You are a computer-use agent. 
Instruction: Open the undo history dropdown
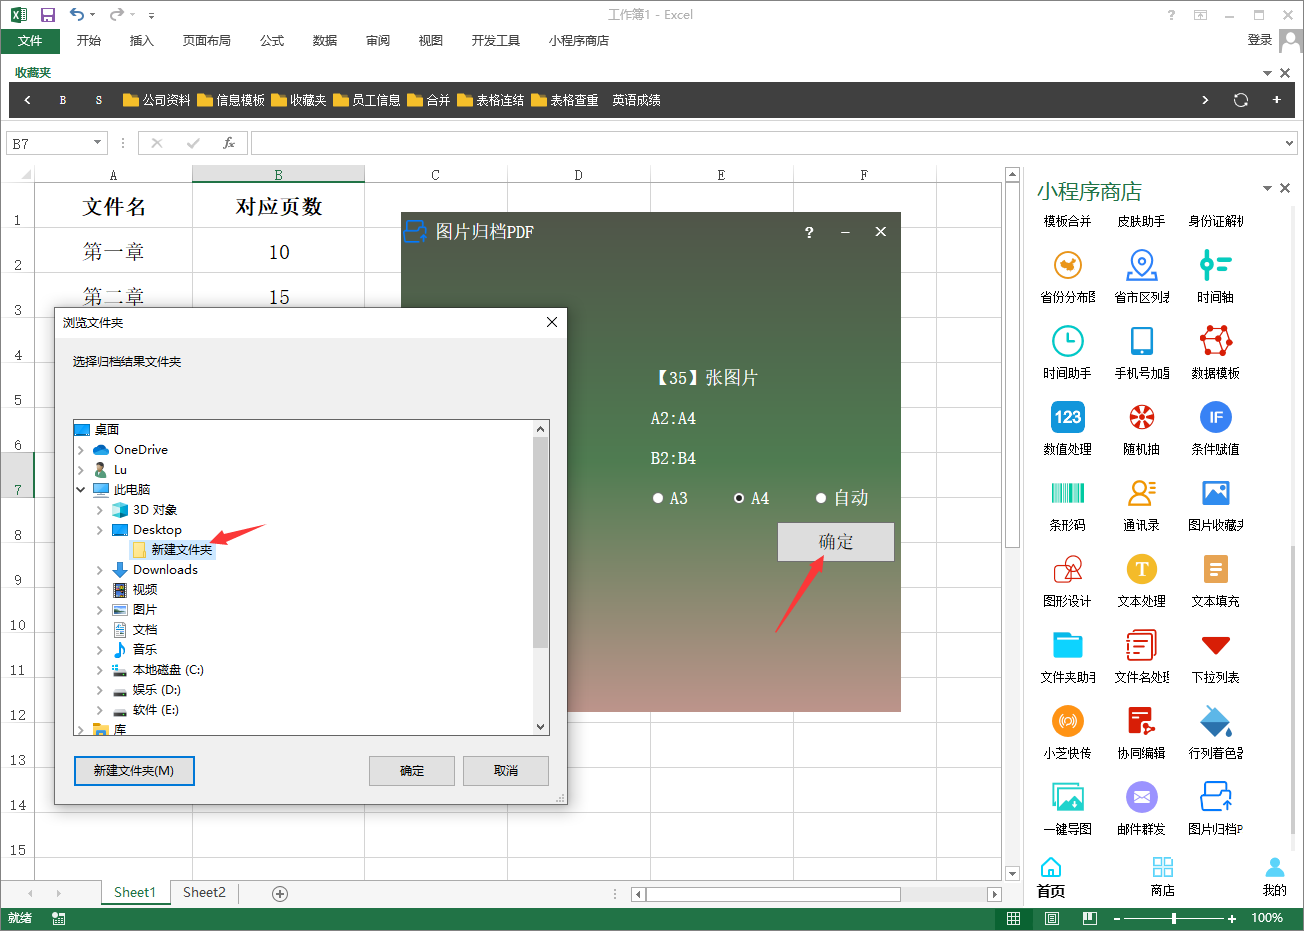[x=93, y=15]
